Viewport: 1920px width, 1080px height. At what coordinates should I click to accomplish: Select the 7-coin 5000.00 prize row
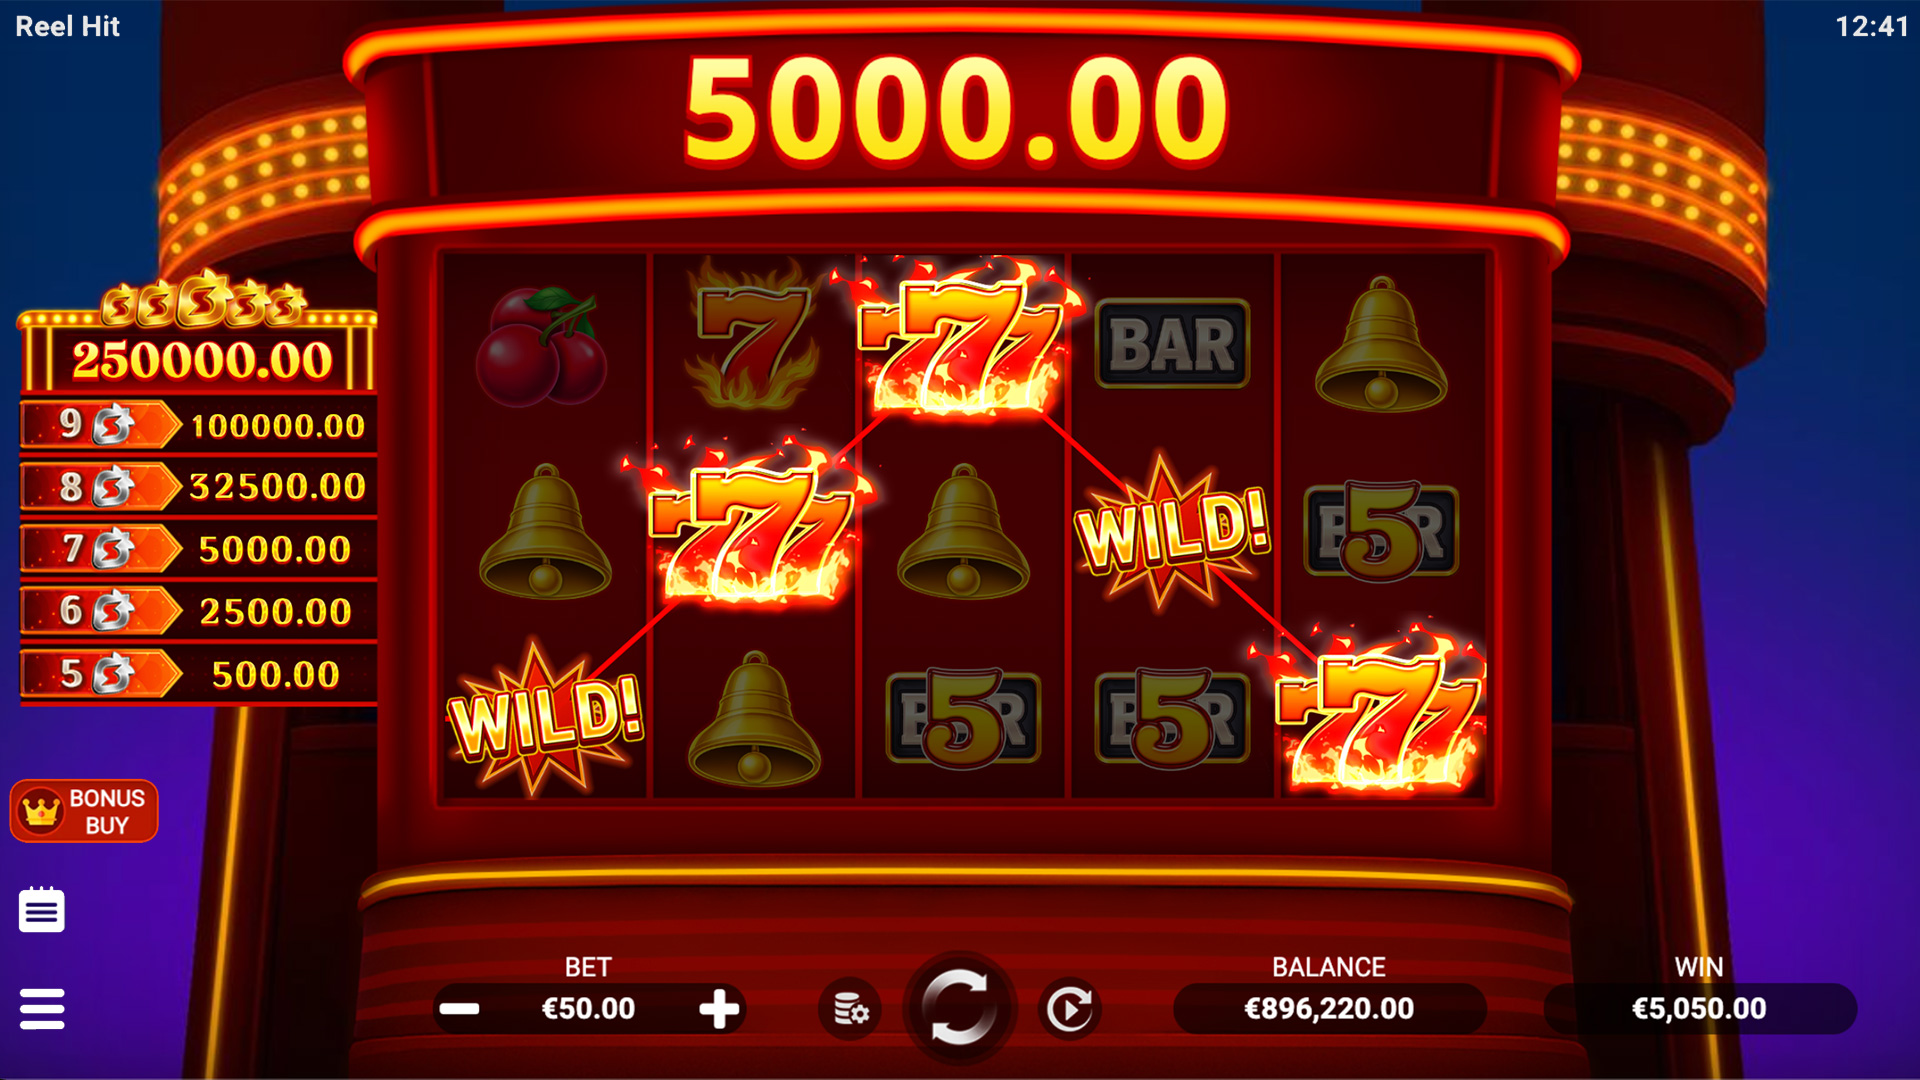(199, 550)
